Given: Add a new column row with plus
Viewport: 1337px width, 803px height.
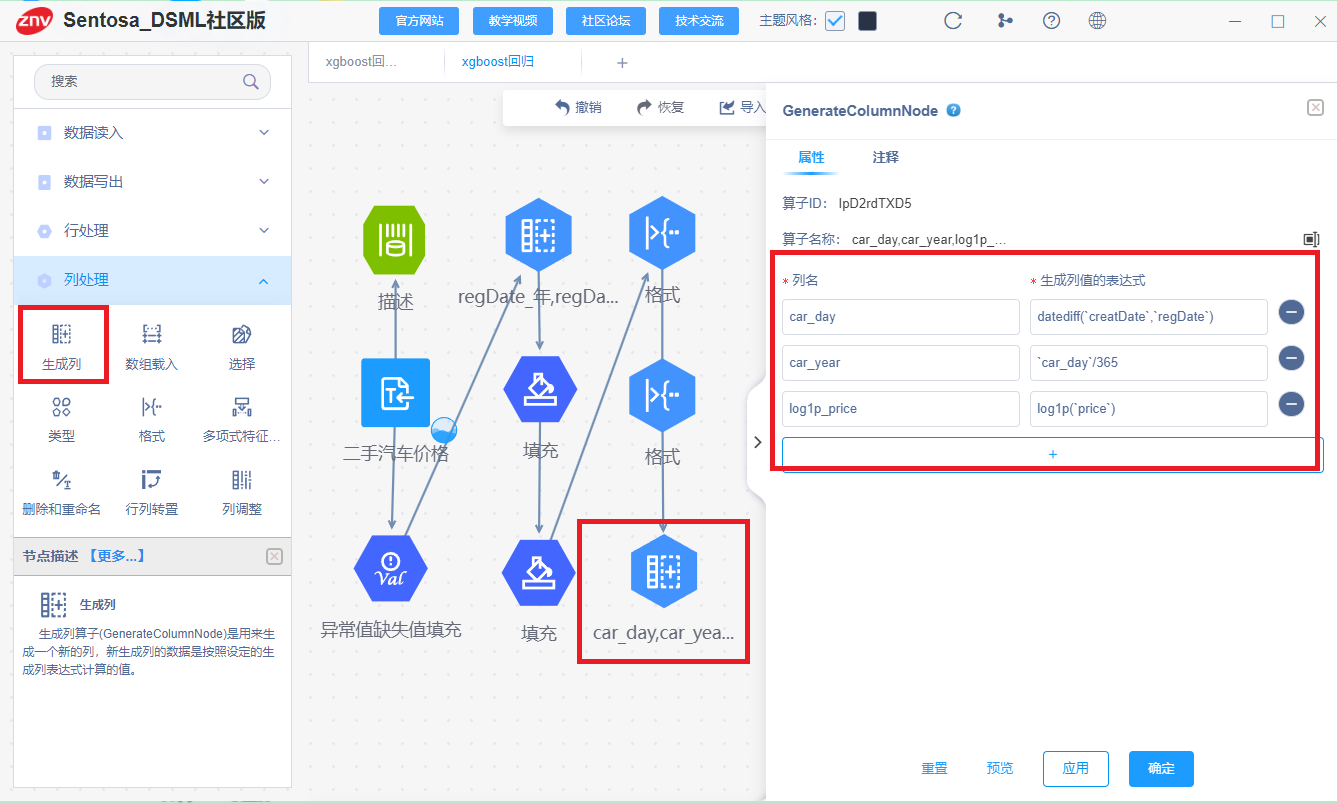Looking at the screenshot, I should [1052, 454].
